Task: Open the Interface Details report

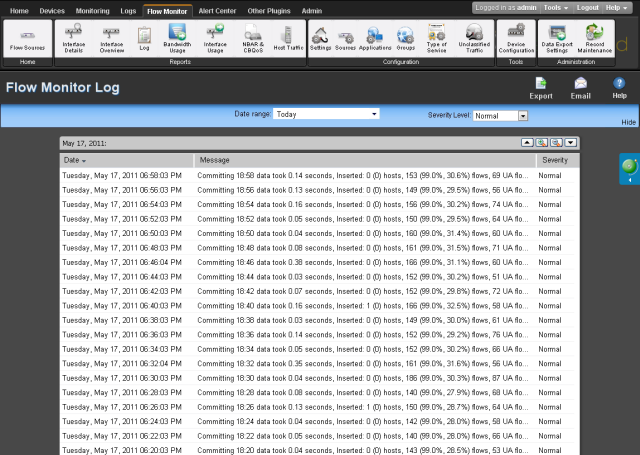Action: (x=73, y=39)
